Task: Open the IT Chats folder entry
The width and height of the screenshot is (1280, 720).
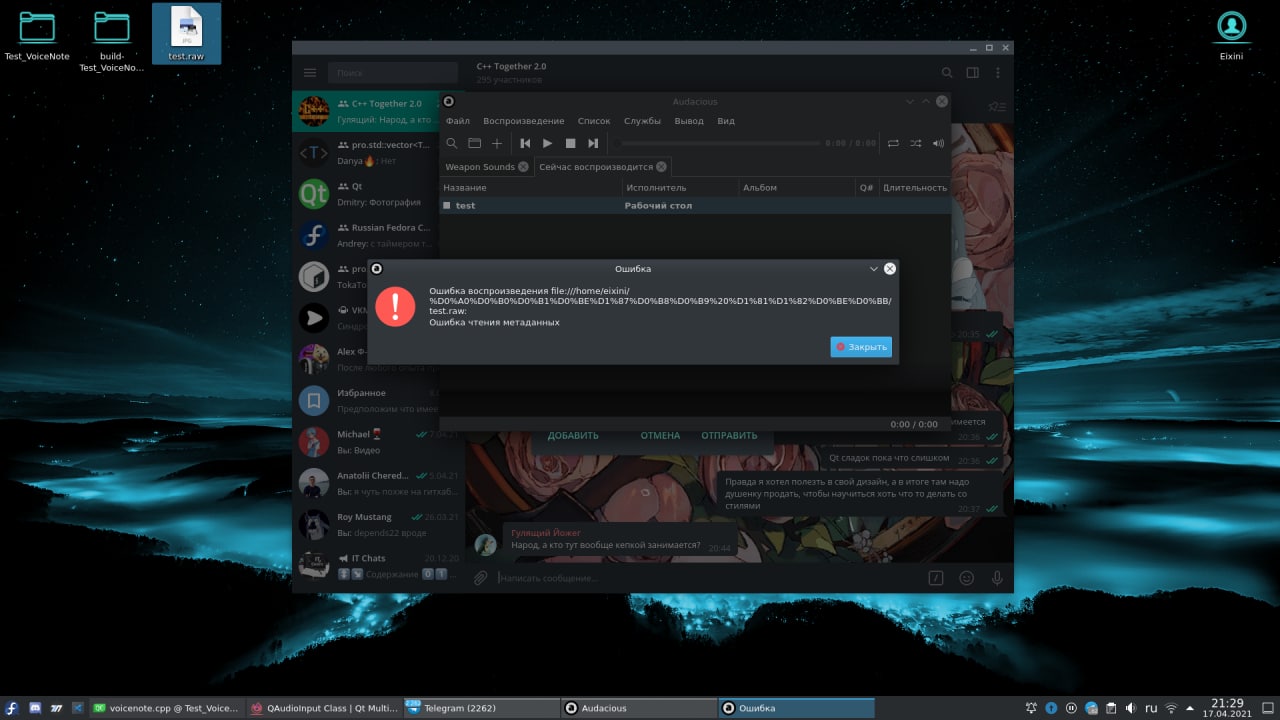Action: (x=378, y=565)
